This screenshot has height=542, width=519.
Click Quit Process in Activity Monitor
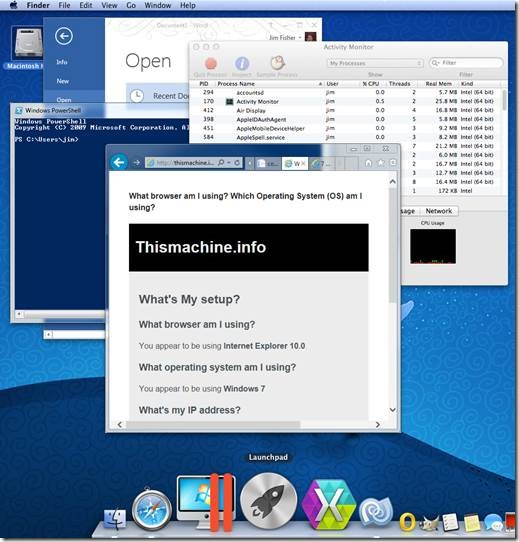[x=211, y=64]
